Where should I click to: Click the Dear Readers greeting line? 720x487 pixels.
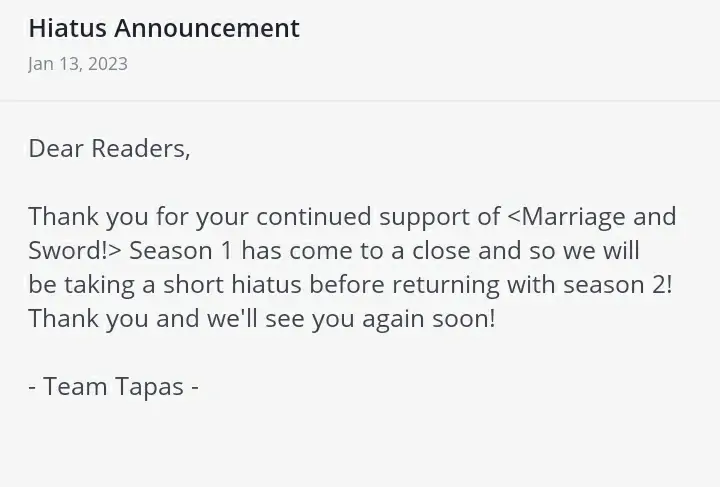[109, 149]
